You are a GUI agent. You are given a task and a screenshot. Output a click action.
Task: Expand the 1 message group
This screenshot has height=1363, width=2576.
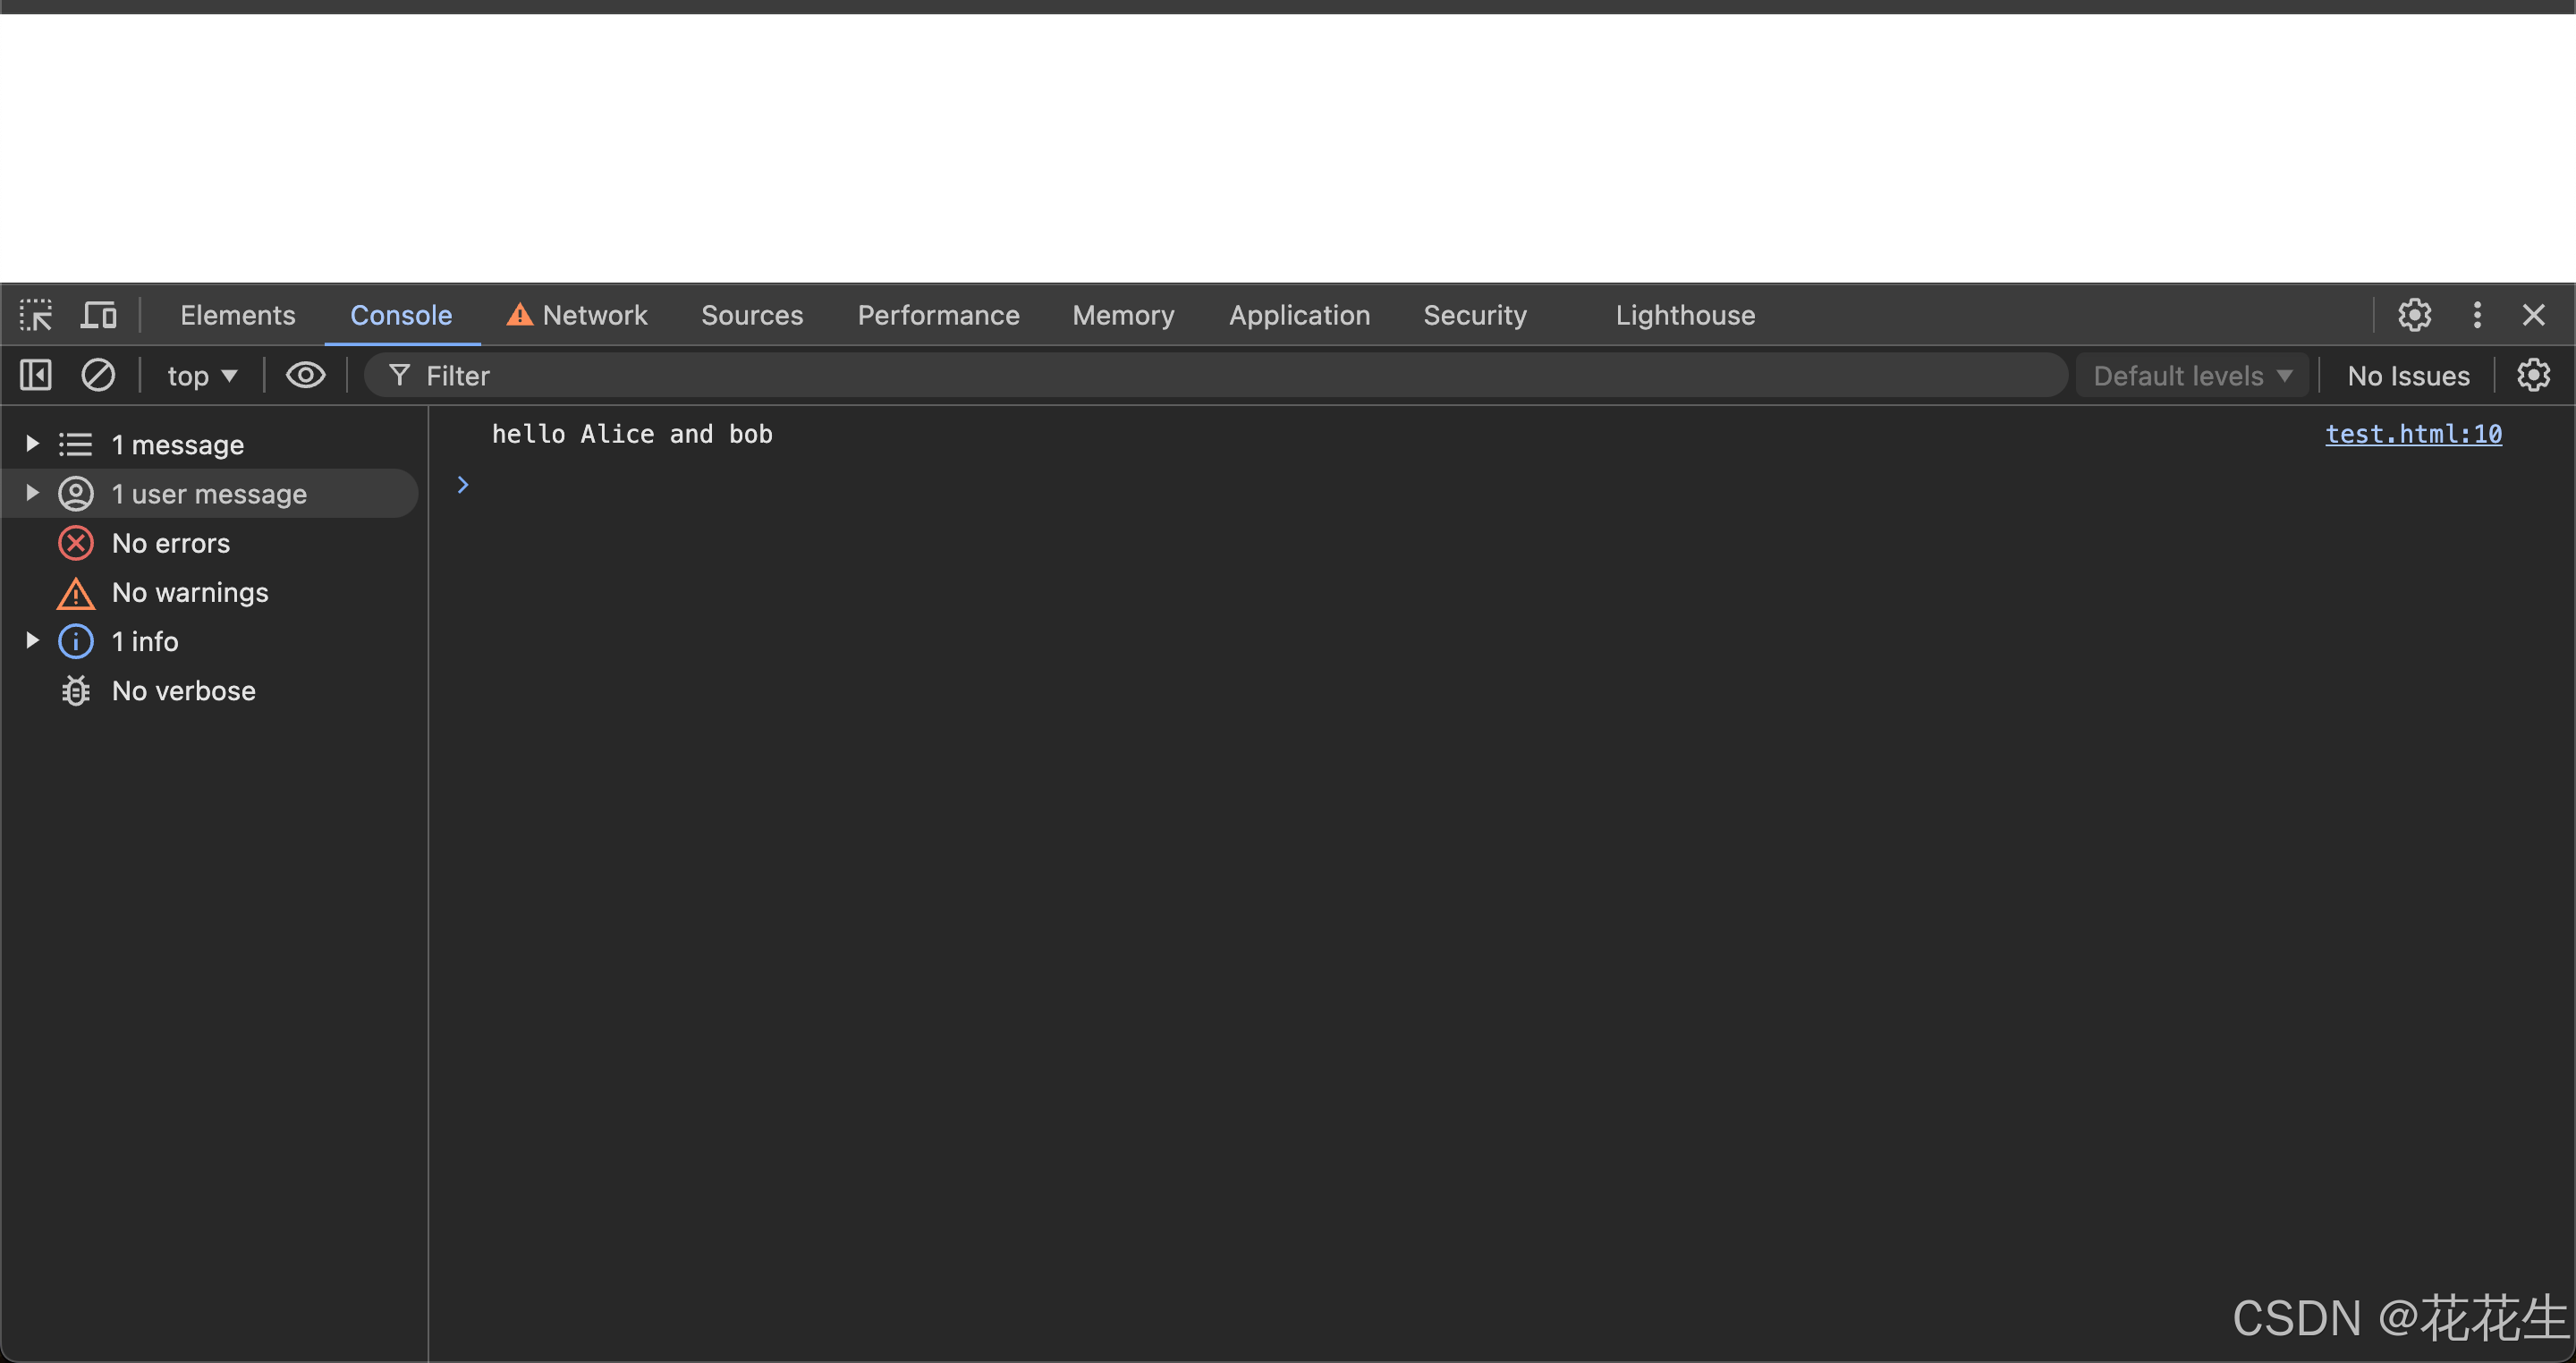(32, 444)
